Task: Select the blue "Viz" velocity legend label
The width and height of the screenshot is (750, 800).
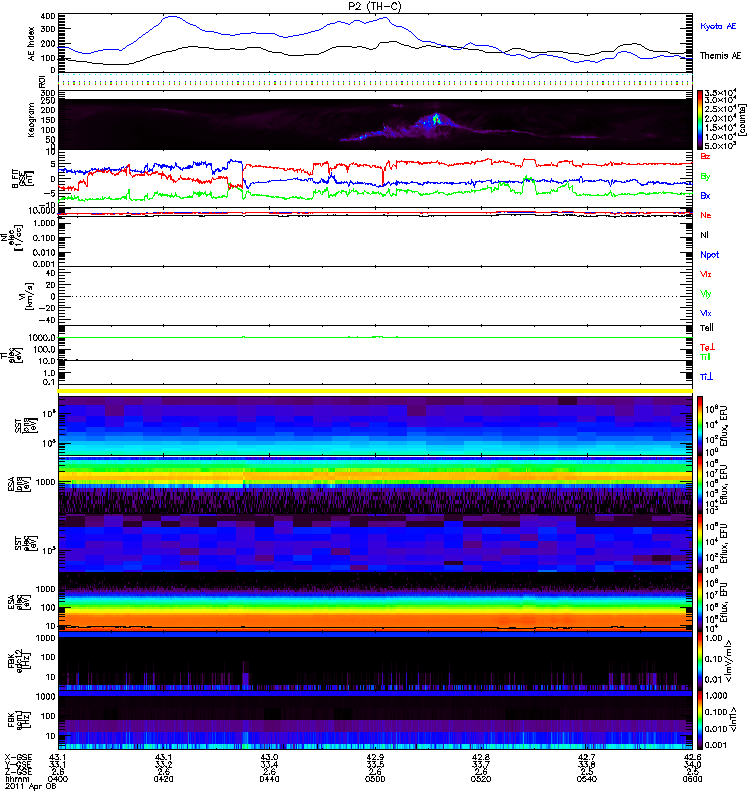Action: pyautogui.click(x=706, y=313)
